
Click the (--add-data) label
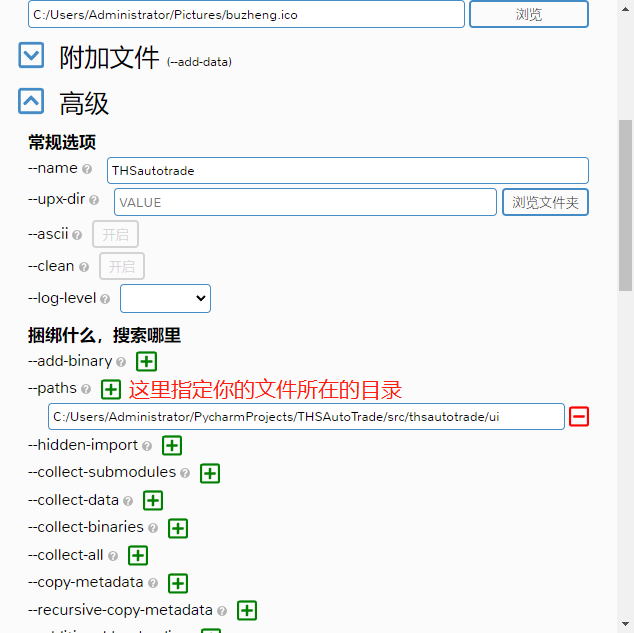(x=199, y=62)
